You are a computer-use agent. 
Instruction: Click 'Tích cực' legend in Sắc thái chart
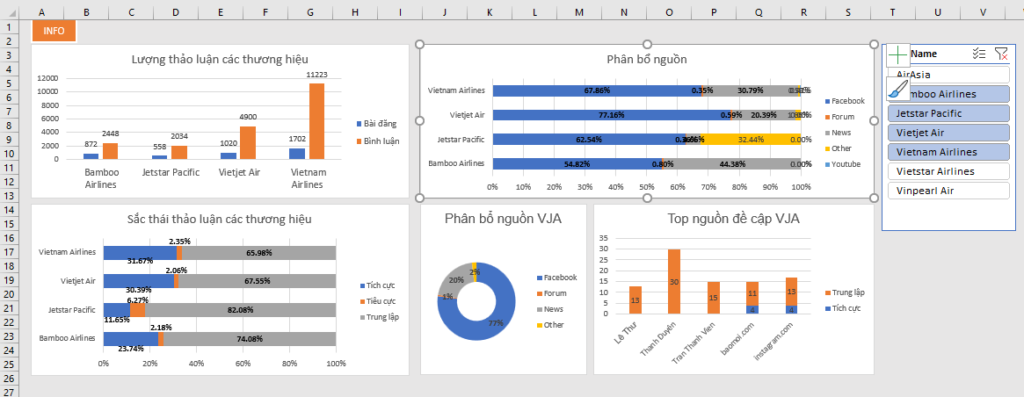[377, 285]
